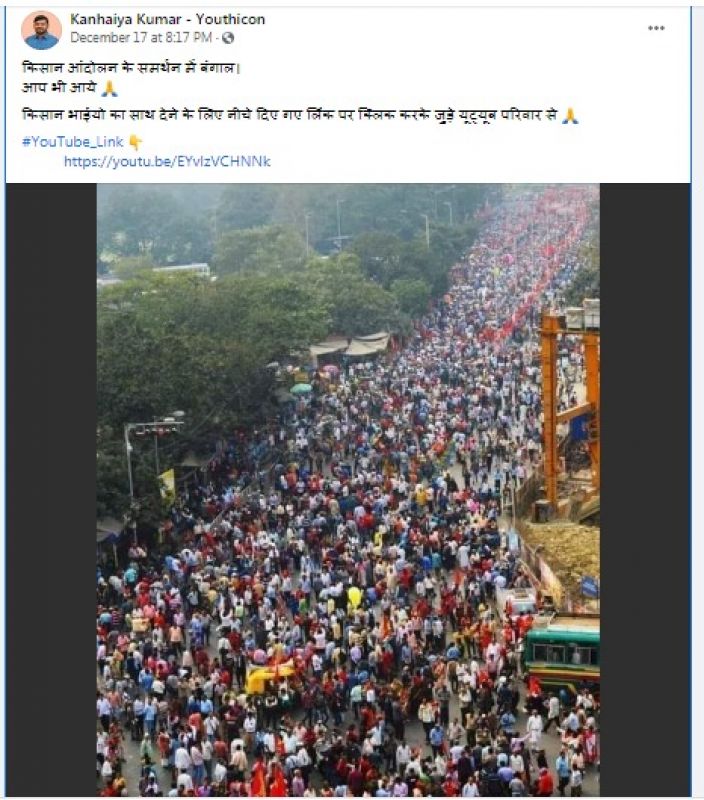Viewport: 704px width, 800px height.
Task: Open the youtu.be/EYvlzVCHNNk video link
Action: 167,162
